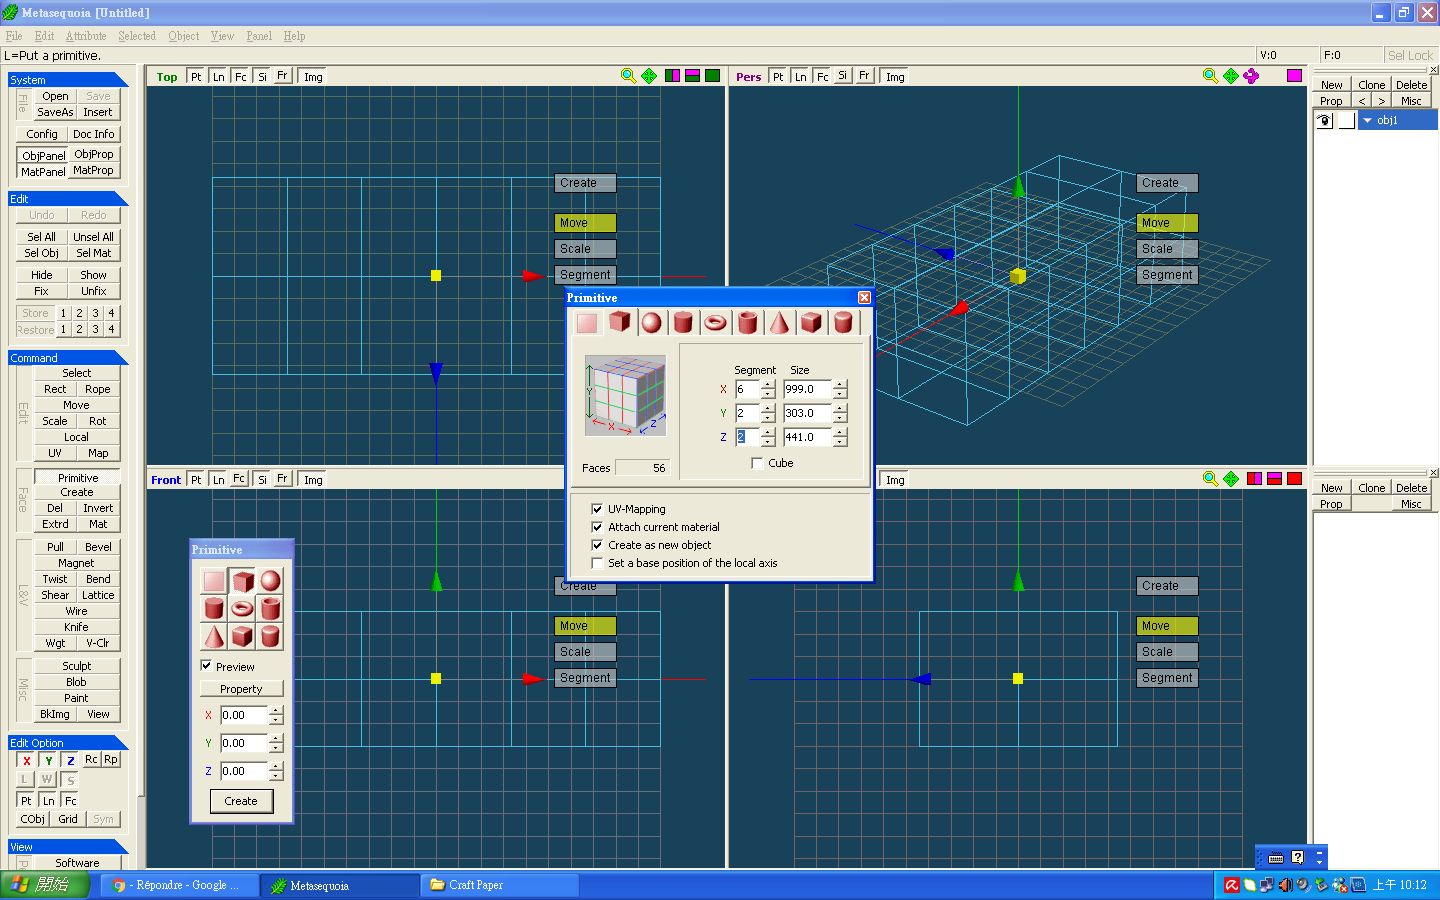The image size is (1440, 900).
Task: Increase the X segment count spinner
Action: tap(768, 384)
